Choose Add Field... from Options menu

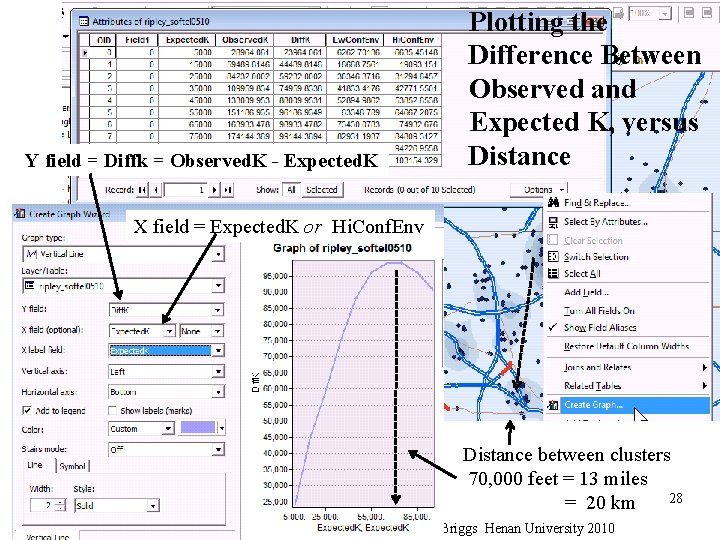tap(586, 292)
